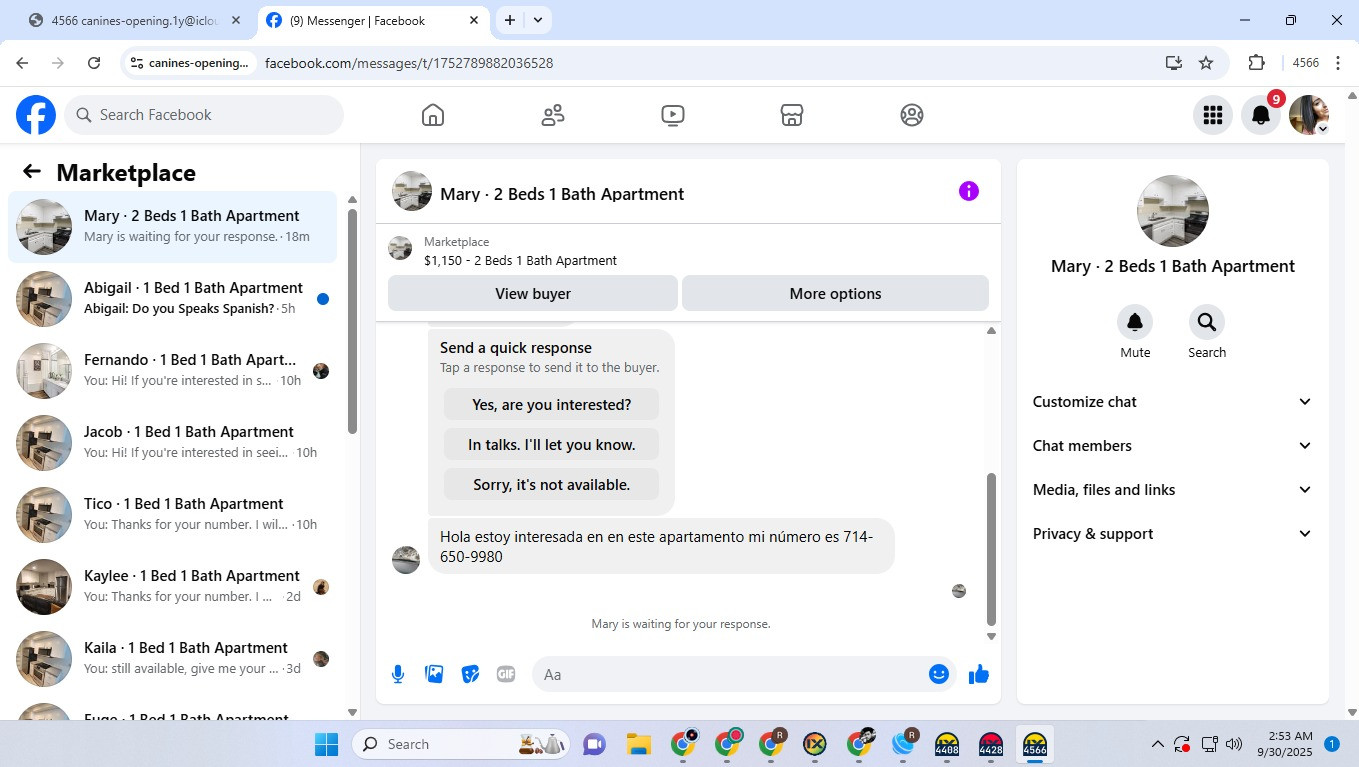Open the emoji picker in message box

coord(939,674)
